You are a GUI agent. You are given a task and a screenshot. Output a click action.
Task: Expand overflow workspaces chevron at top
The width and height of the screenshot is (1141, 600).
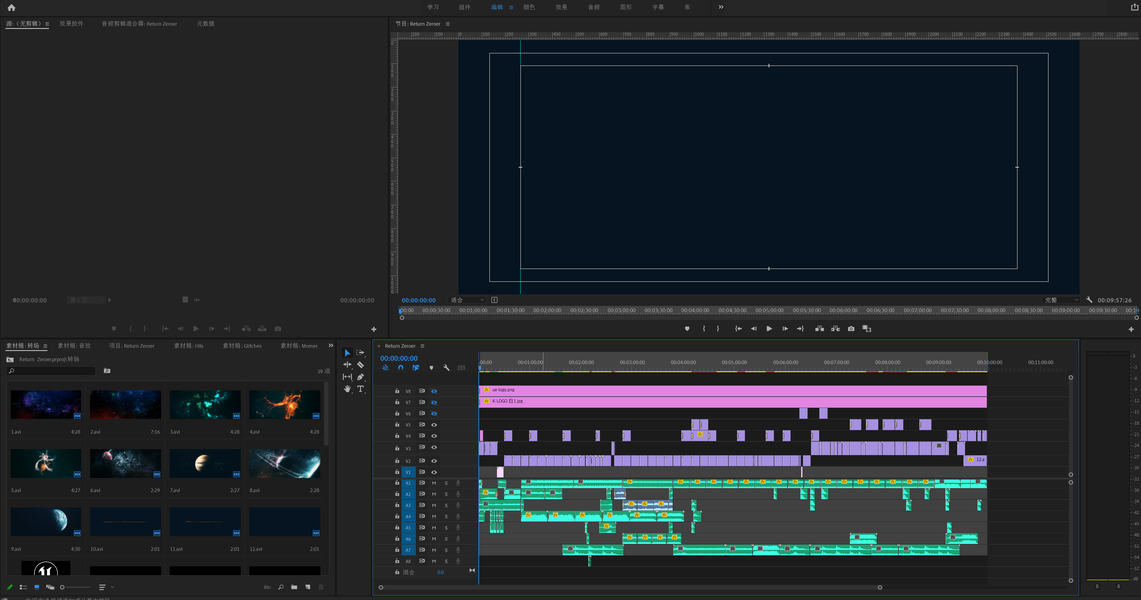[x=721, y=7]
